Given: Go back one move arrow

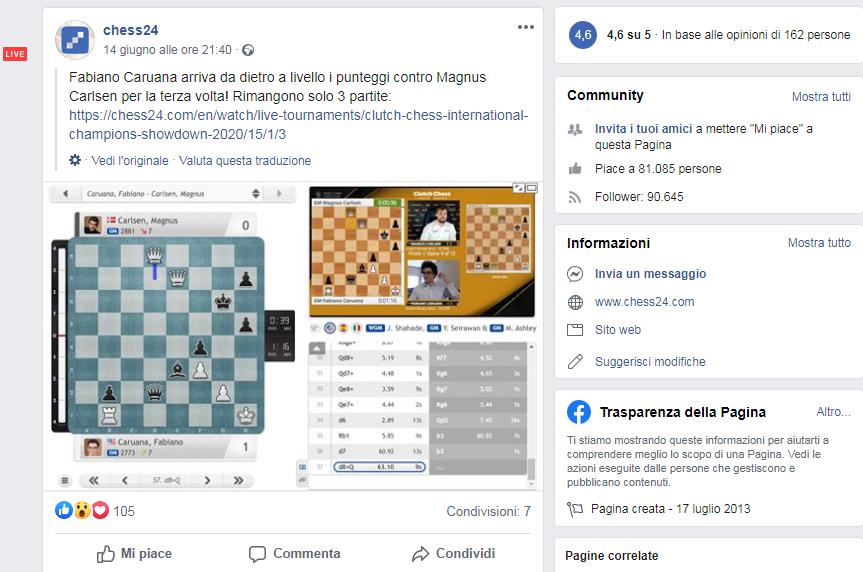Looking at the screenshot, I should (125, 481).
